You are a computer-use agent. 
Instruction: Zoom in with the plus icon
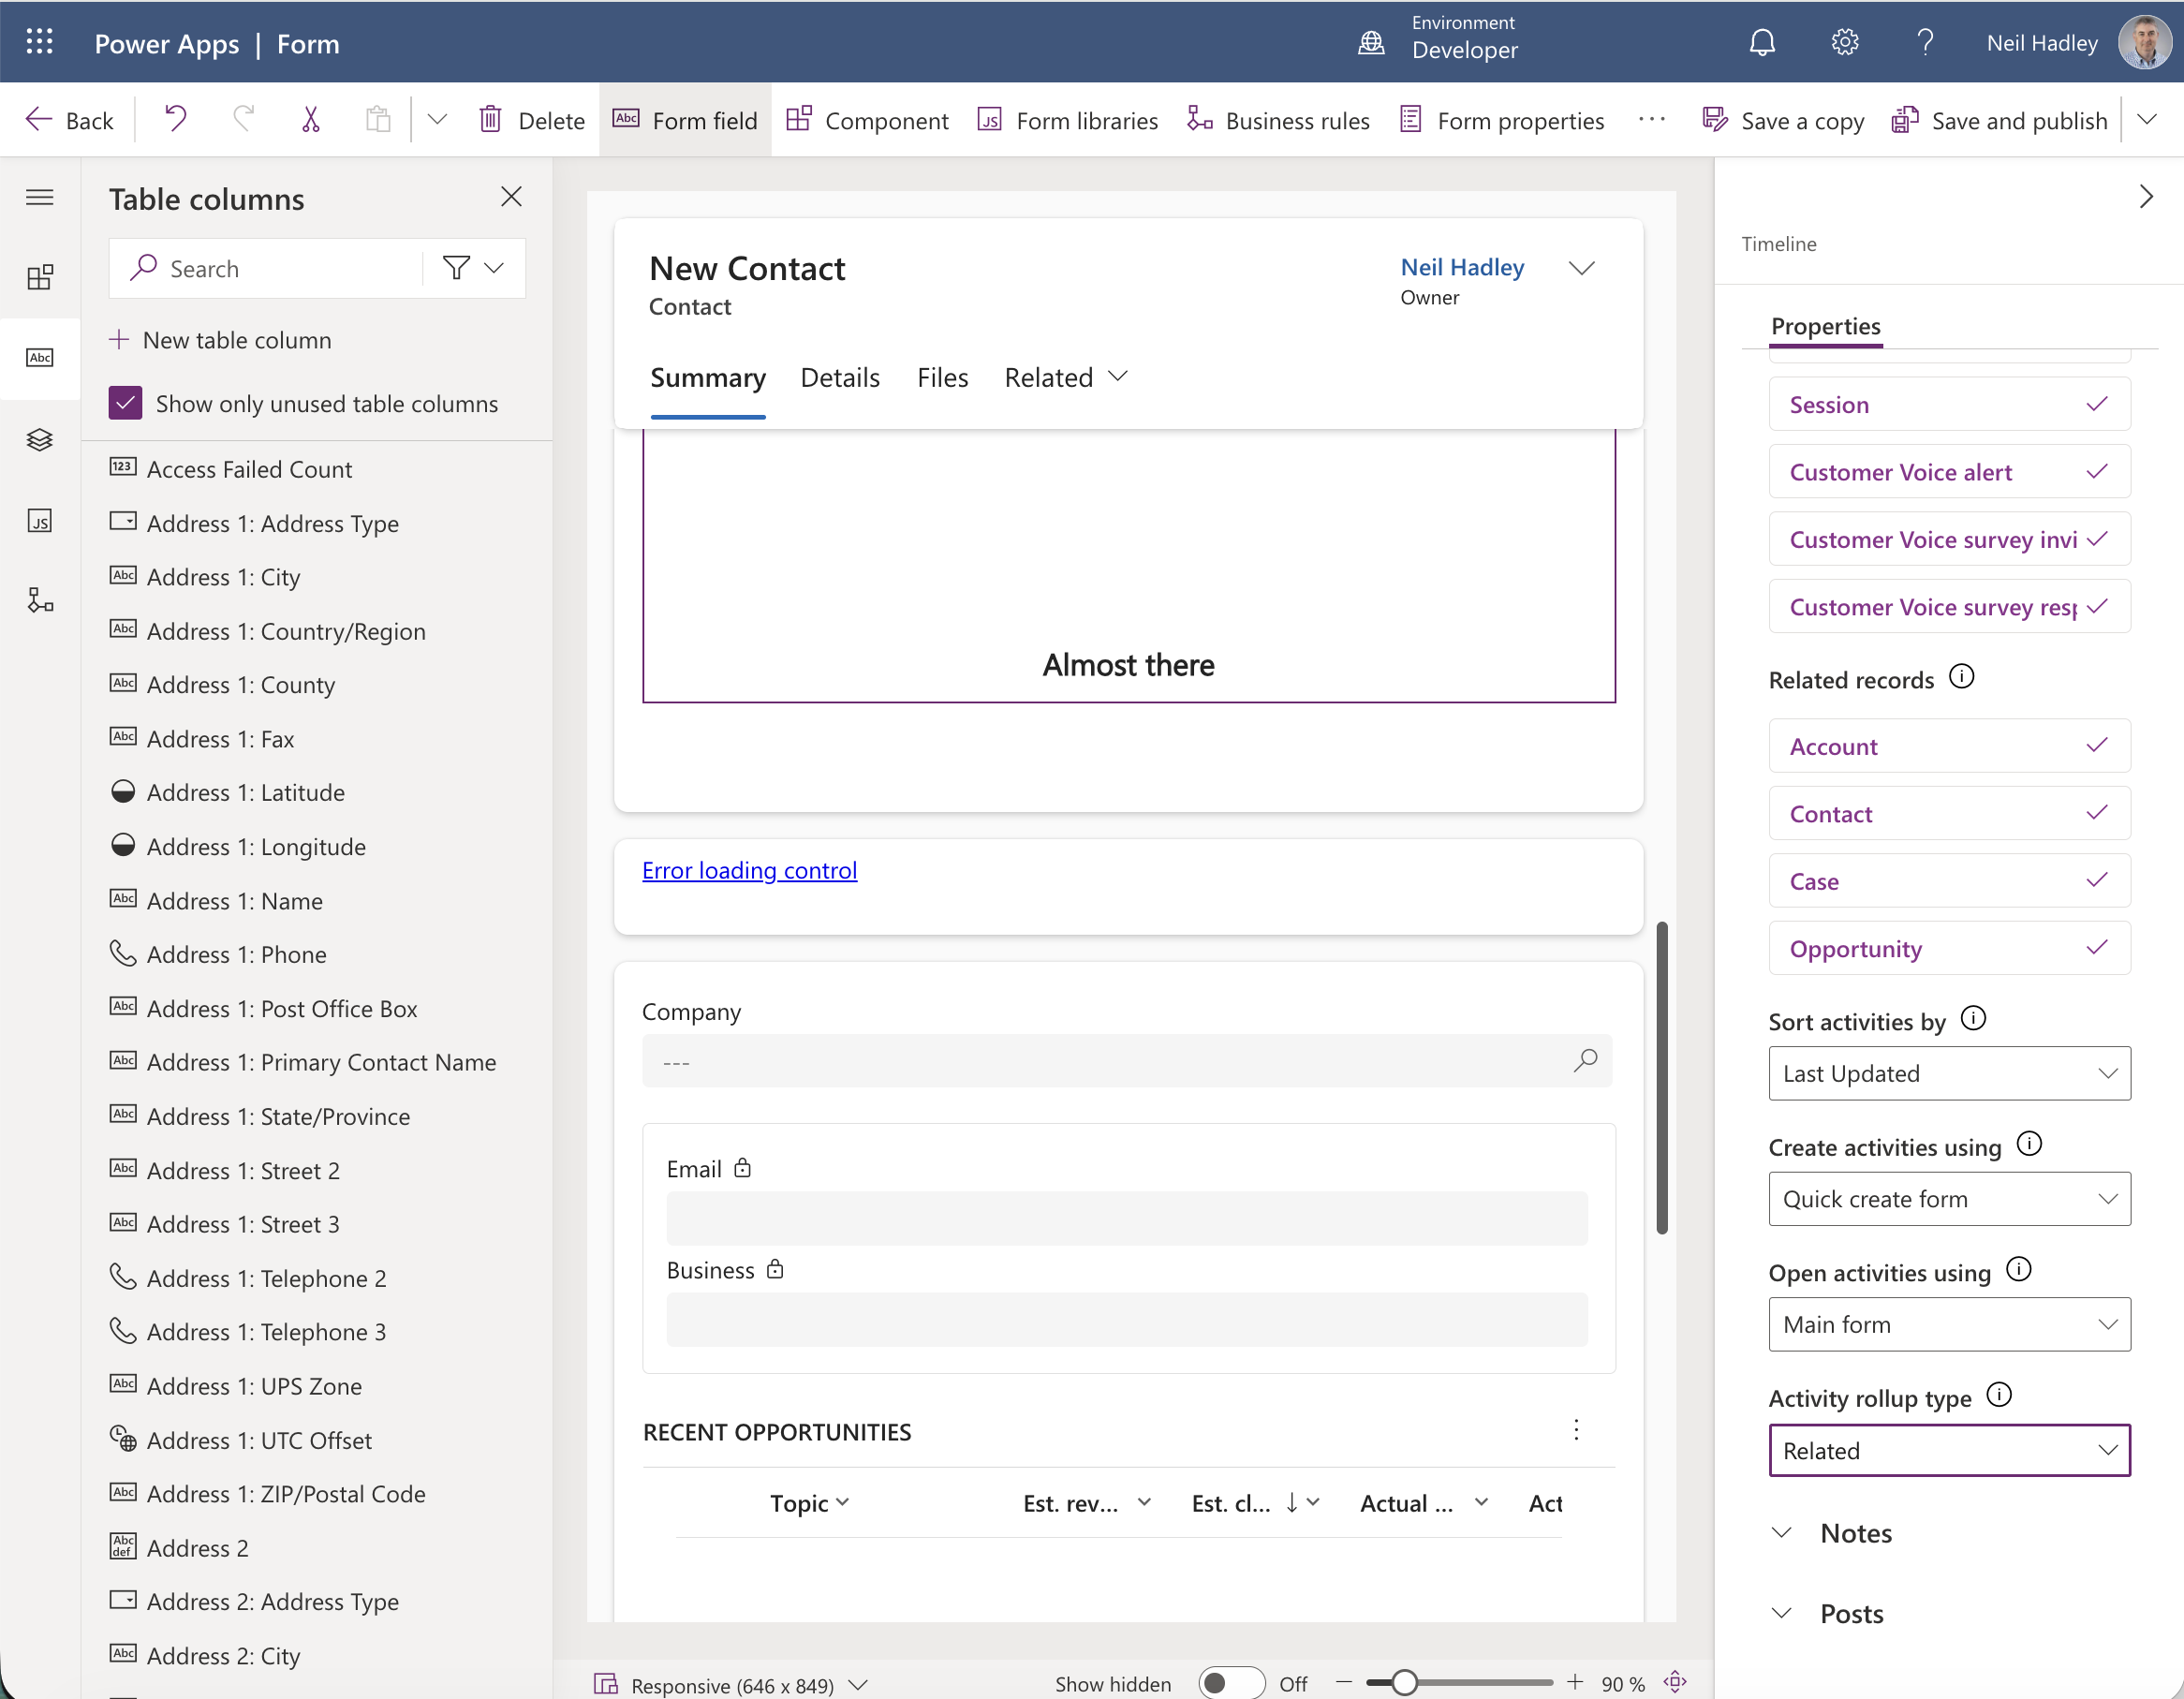point(1576,1682)
